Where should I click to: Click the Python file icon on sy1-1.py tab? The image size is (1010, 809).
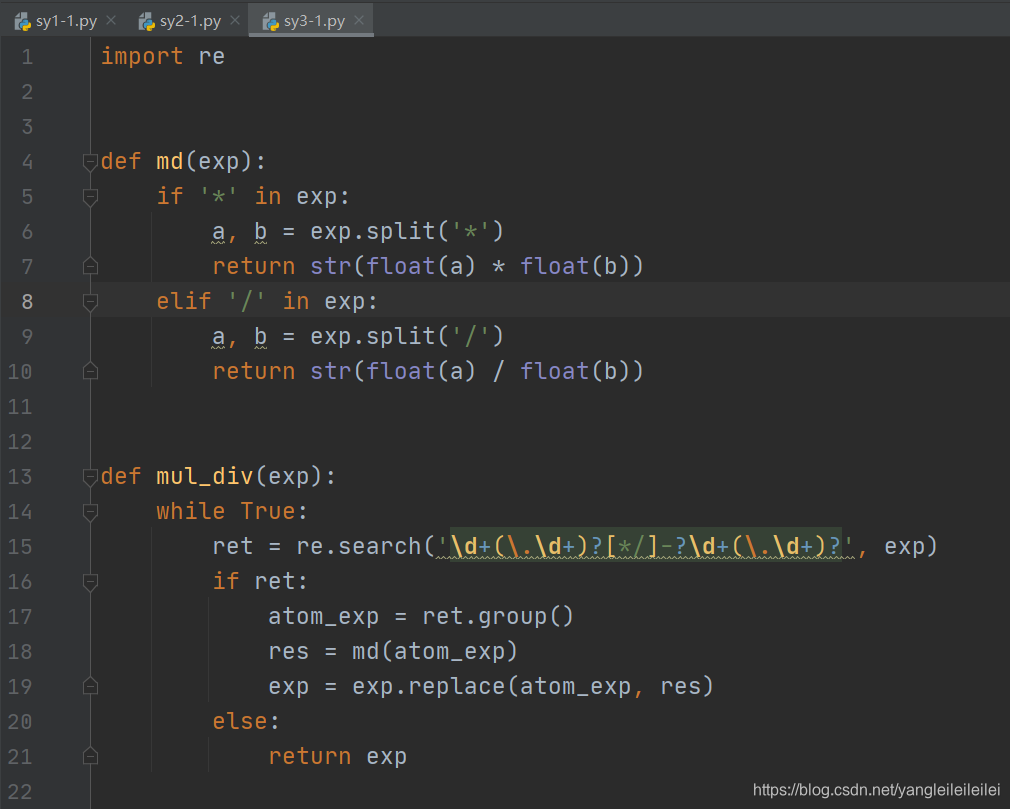[23, 22]
